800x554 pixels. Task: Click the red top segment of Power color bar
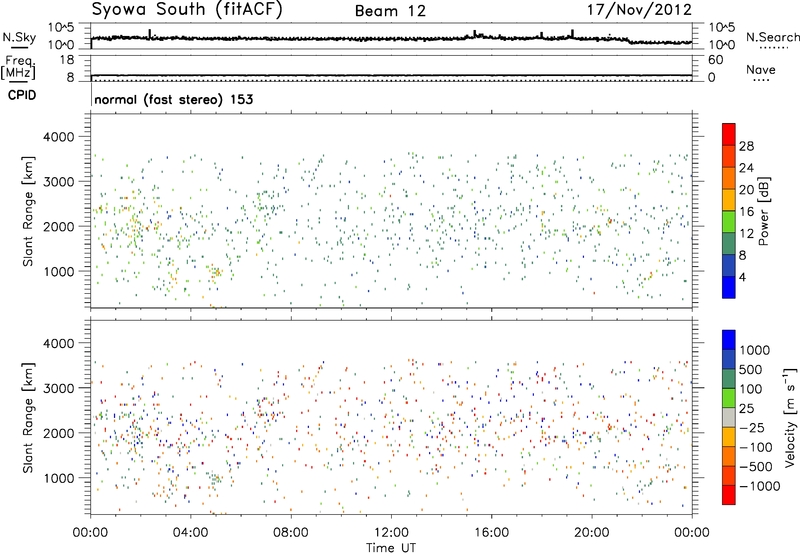pos(729,134)
